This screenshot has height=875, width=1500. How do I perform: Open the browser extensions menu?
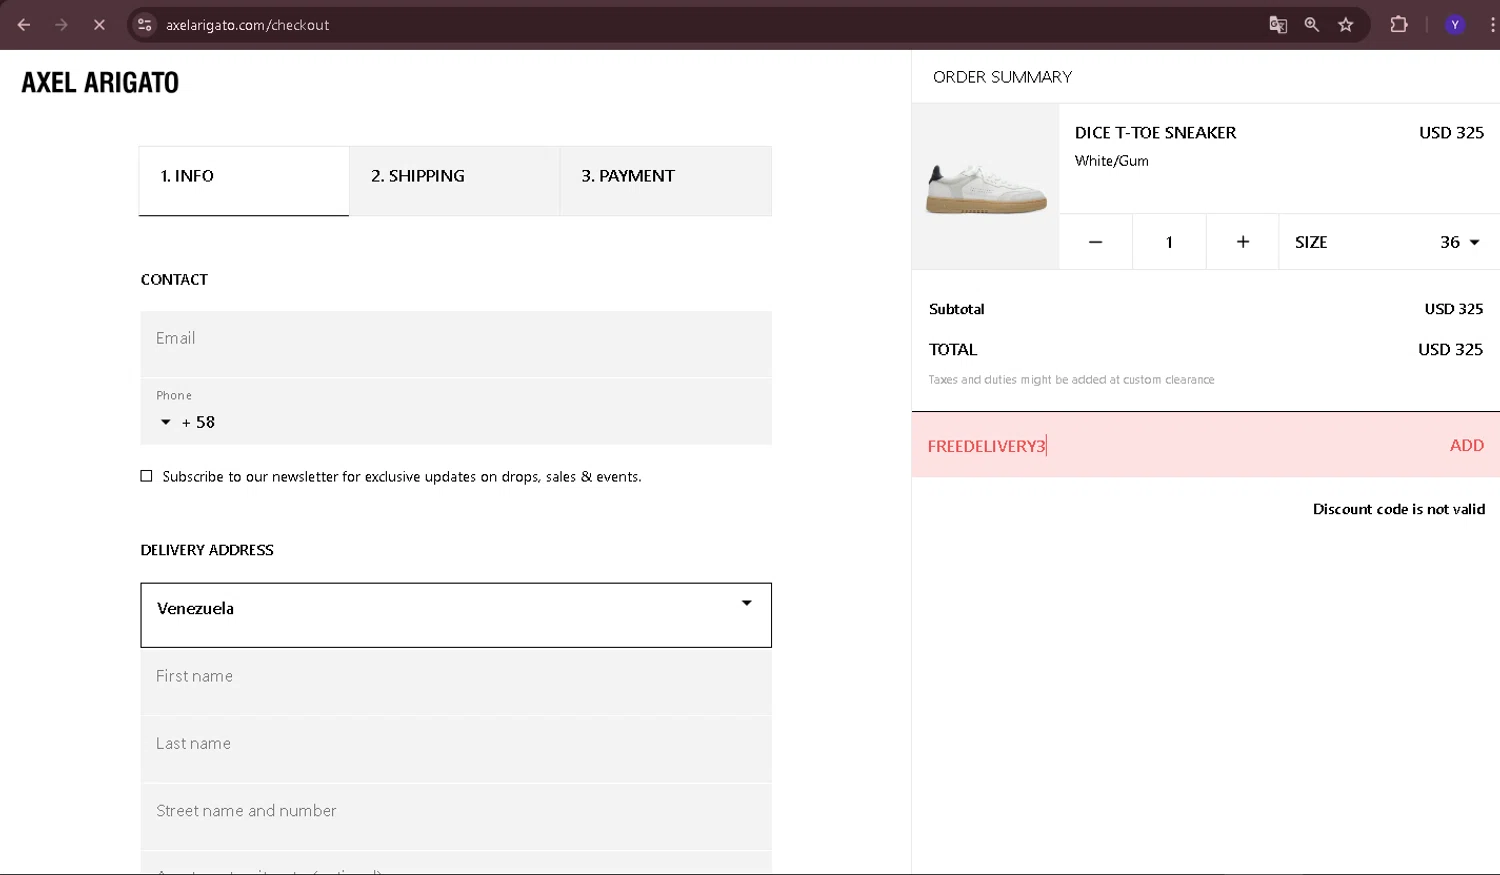(1399, 25)
